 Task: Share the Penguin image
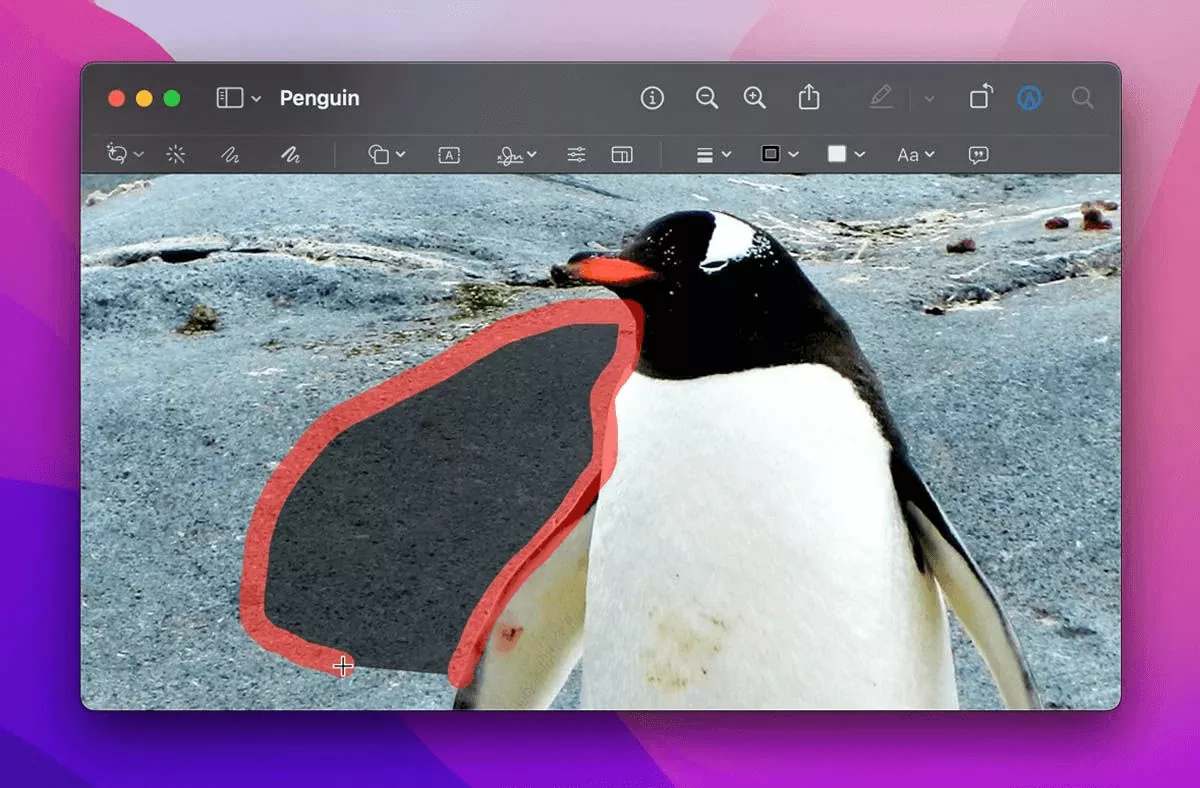coord(808,98)
